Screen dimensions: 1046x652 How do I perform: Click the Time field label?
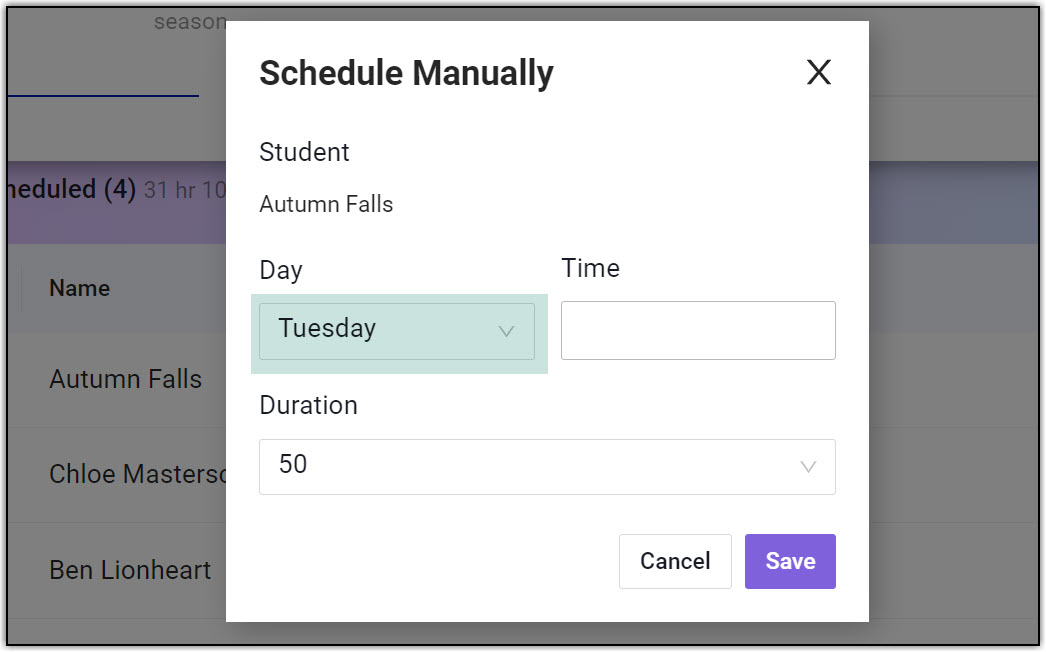click(590, 269)
